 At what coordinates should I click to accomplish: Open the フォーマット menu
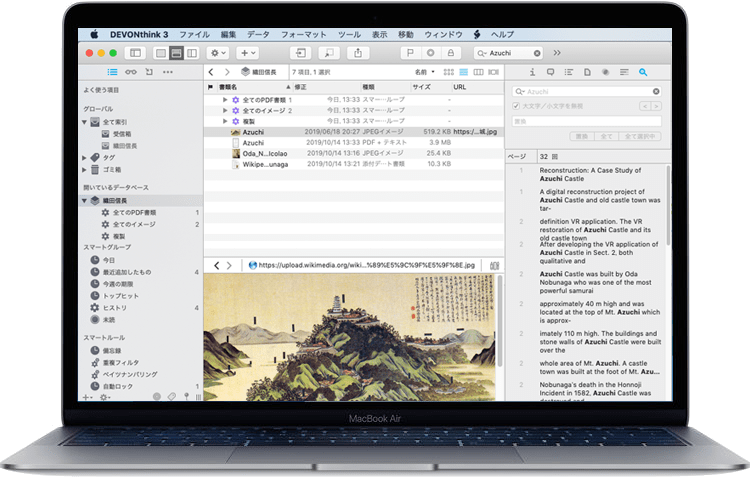303,34
